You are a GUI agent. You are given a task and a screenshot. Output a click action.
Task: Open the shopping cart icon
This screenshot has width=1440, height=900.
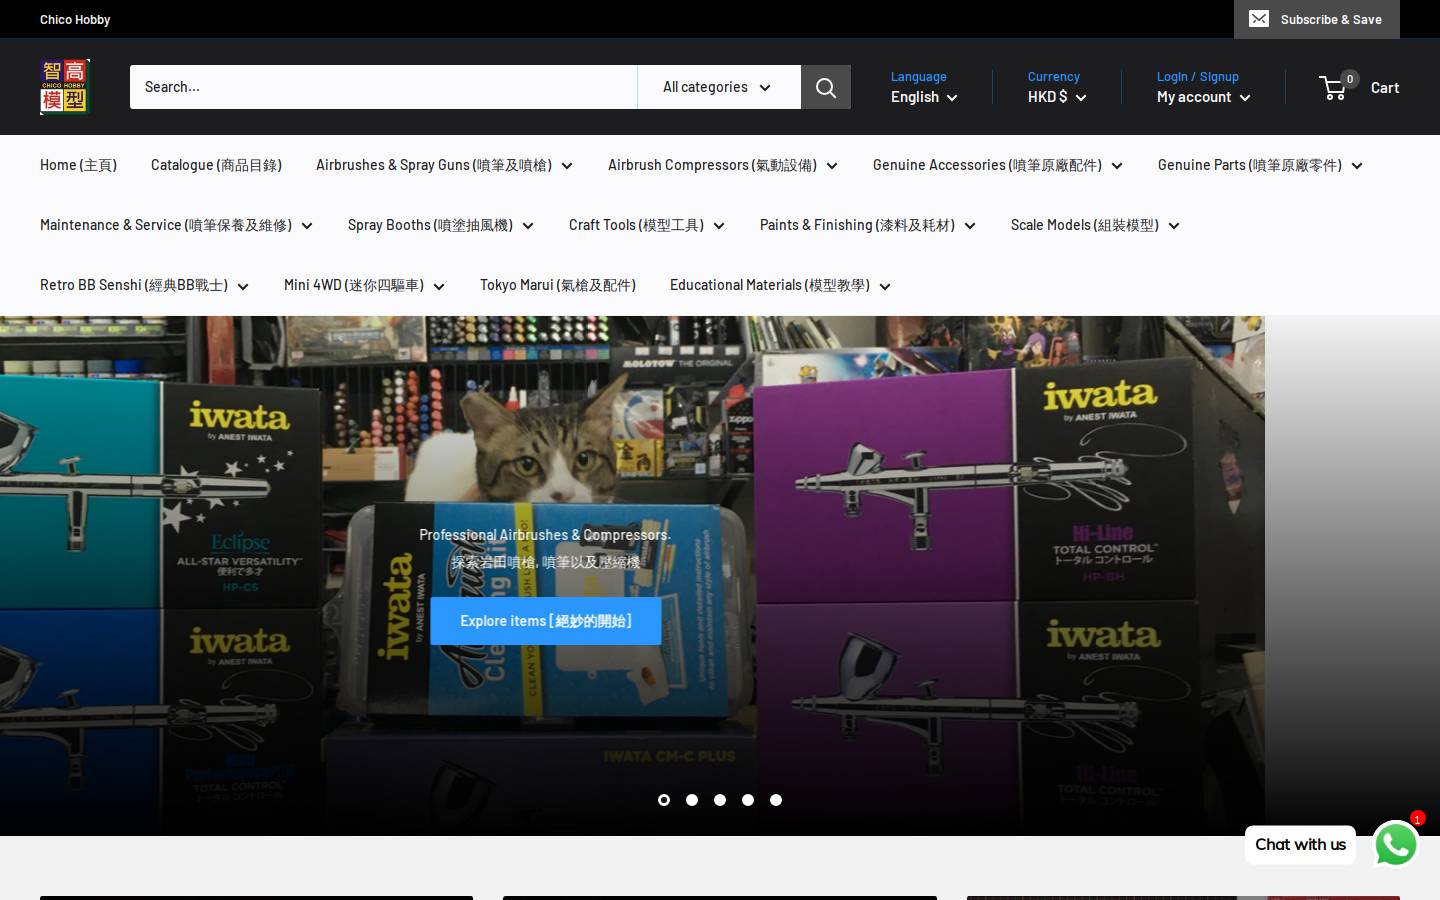point(1333,87)
